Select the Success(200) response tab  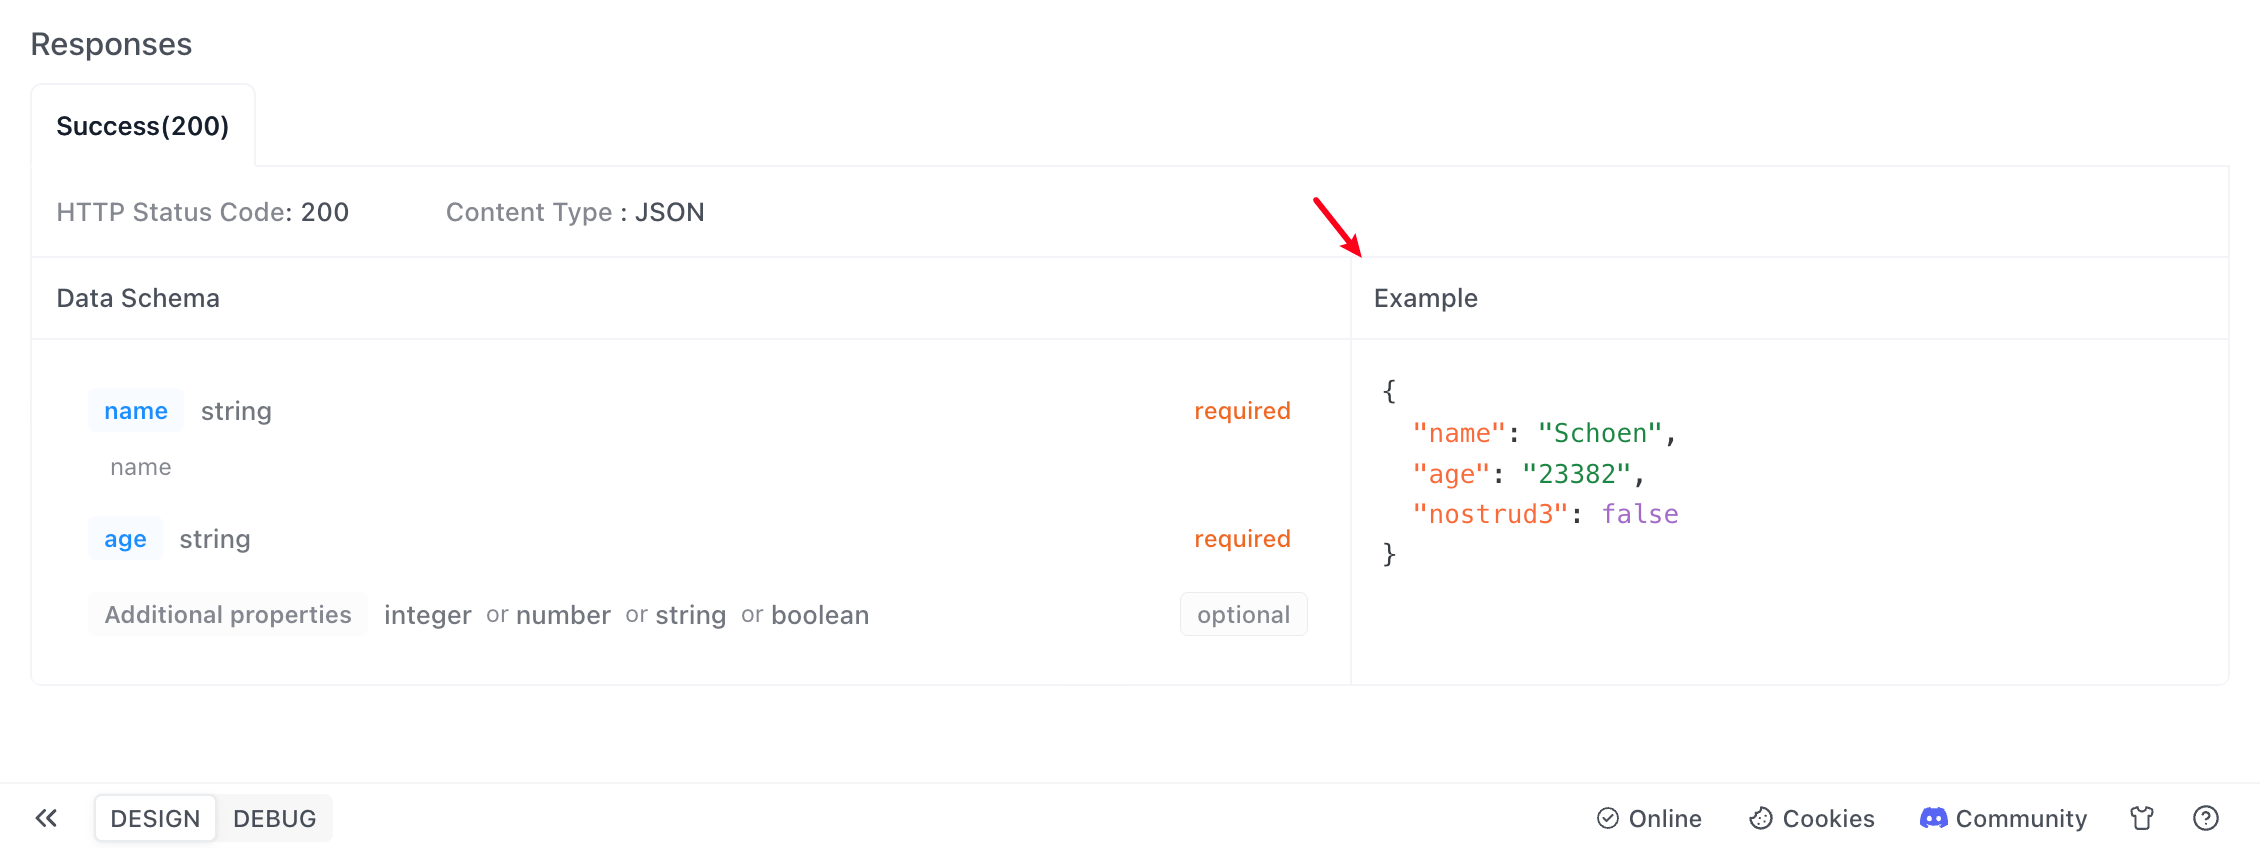tap(143, 126)
